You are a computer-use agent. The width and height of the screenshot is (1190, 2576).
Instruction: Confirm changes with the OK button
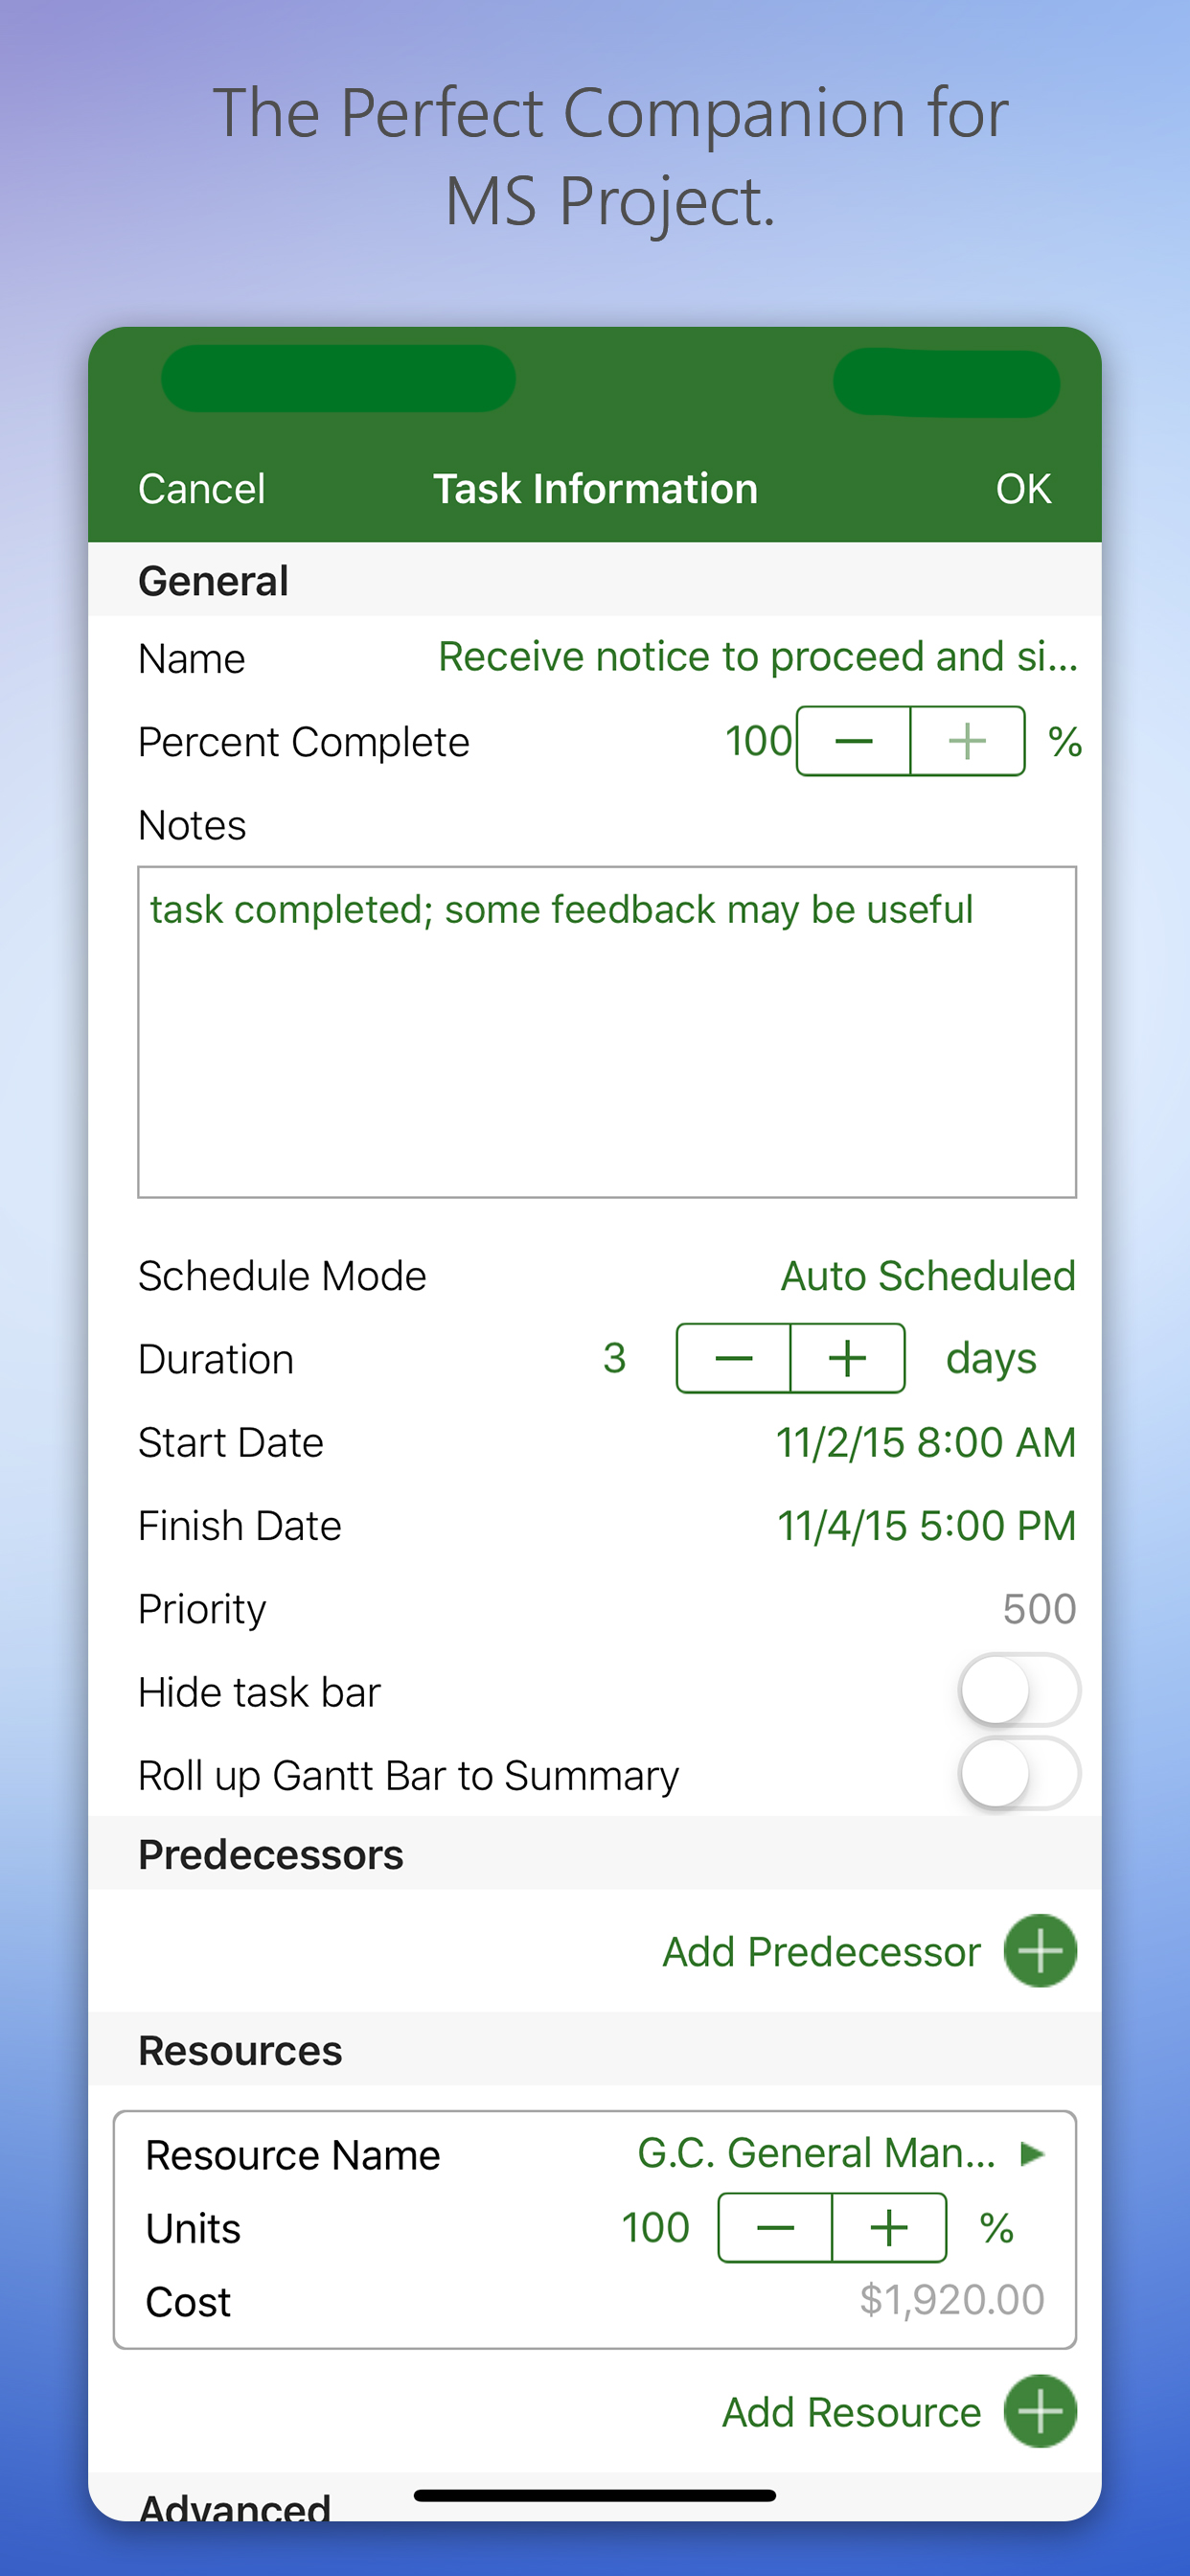tap(1022, 489)
